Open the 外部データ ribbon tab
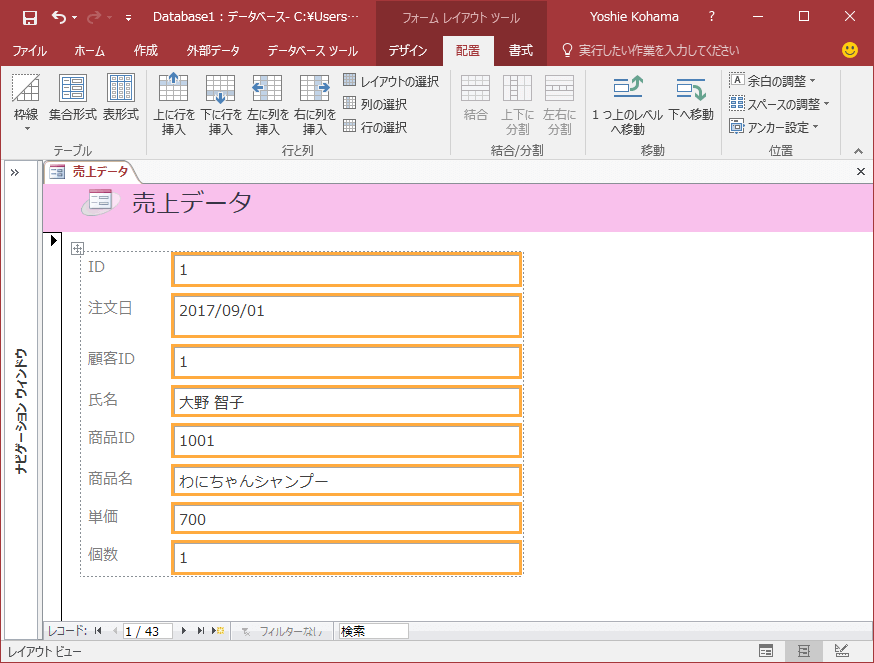The image size is (874, 663). click(x=213, y=51)
